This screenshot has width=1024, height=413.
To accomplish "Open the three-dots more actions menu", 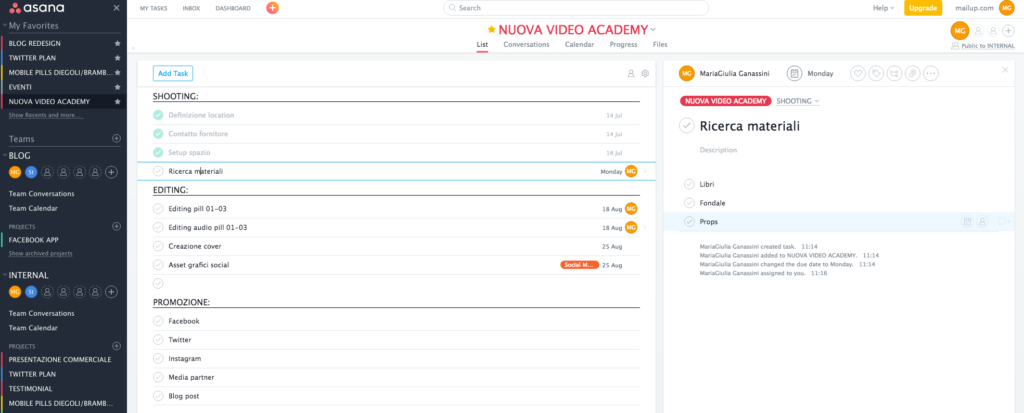I will [931, 74].
